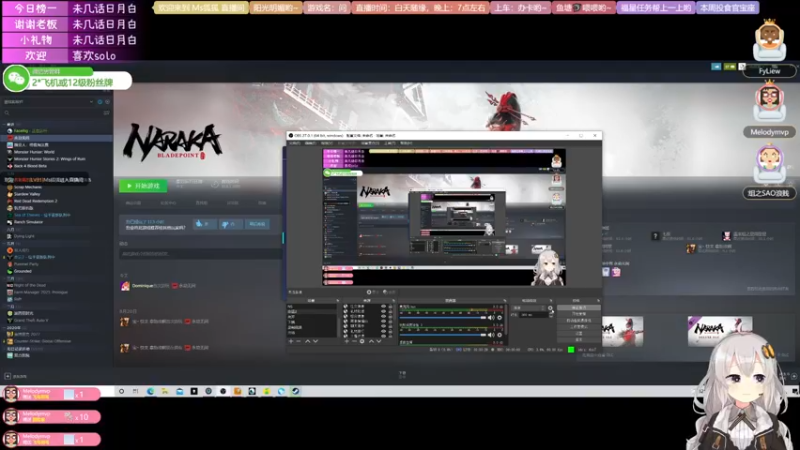Toggle recent-sort clock icon in Steam library
Image resolution: width=800 pixels, height=450 pixels.
(x=100, y=102)
